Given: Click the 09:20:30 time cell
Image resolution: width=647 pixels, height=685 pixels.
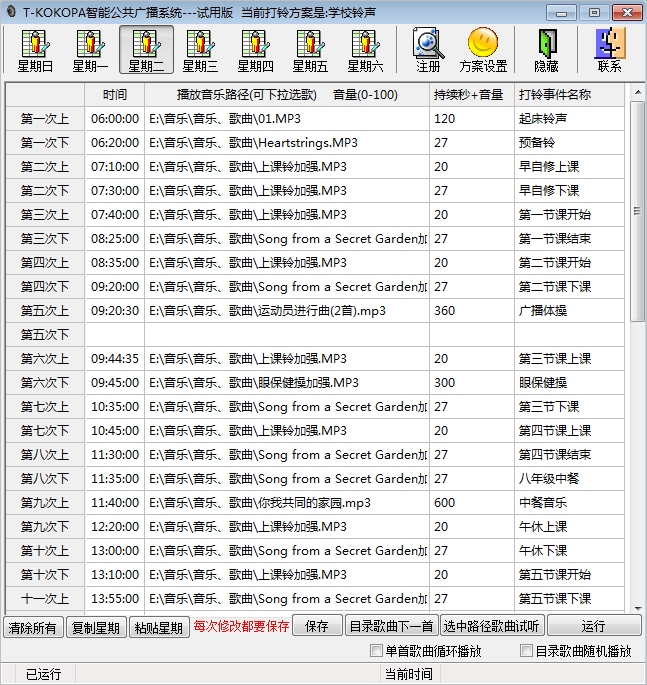Looking at the screenshot, I should (x=114, y=311).
